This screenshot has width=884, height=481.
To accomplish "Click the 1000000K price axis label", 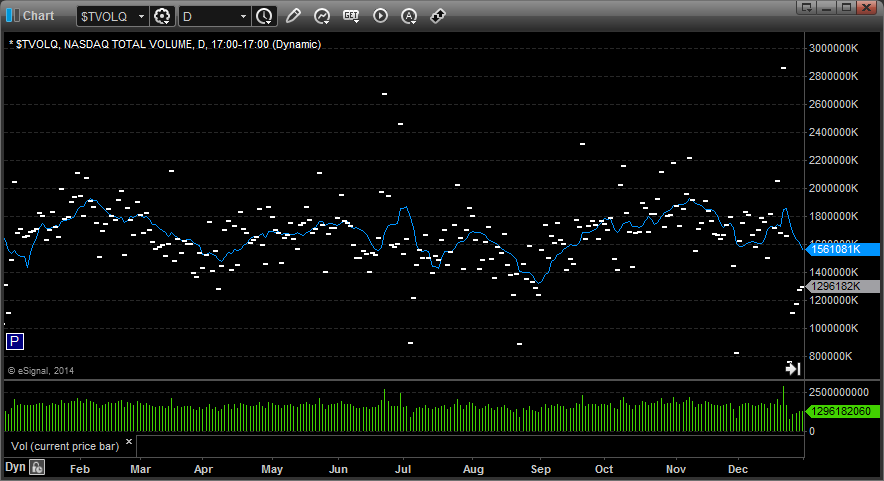I will coord(833,328).
